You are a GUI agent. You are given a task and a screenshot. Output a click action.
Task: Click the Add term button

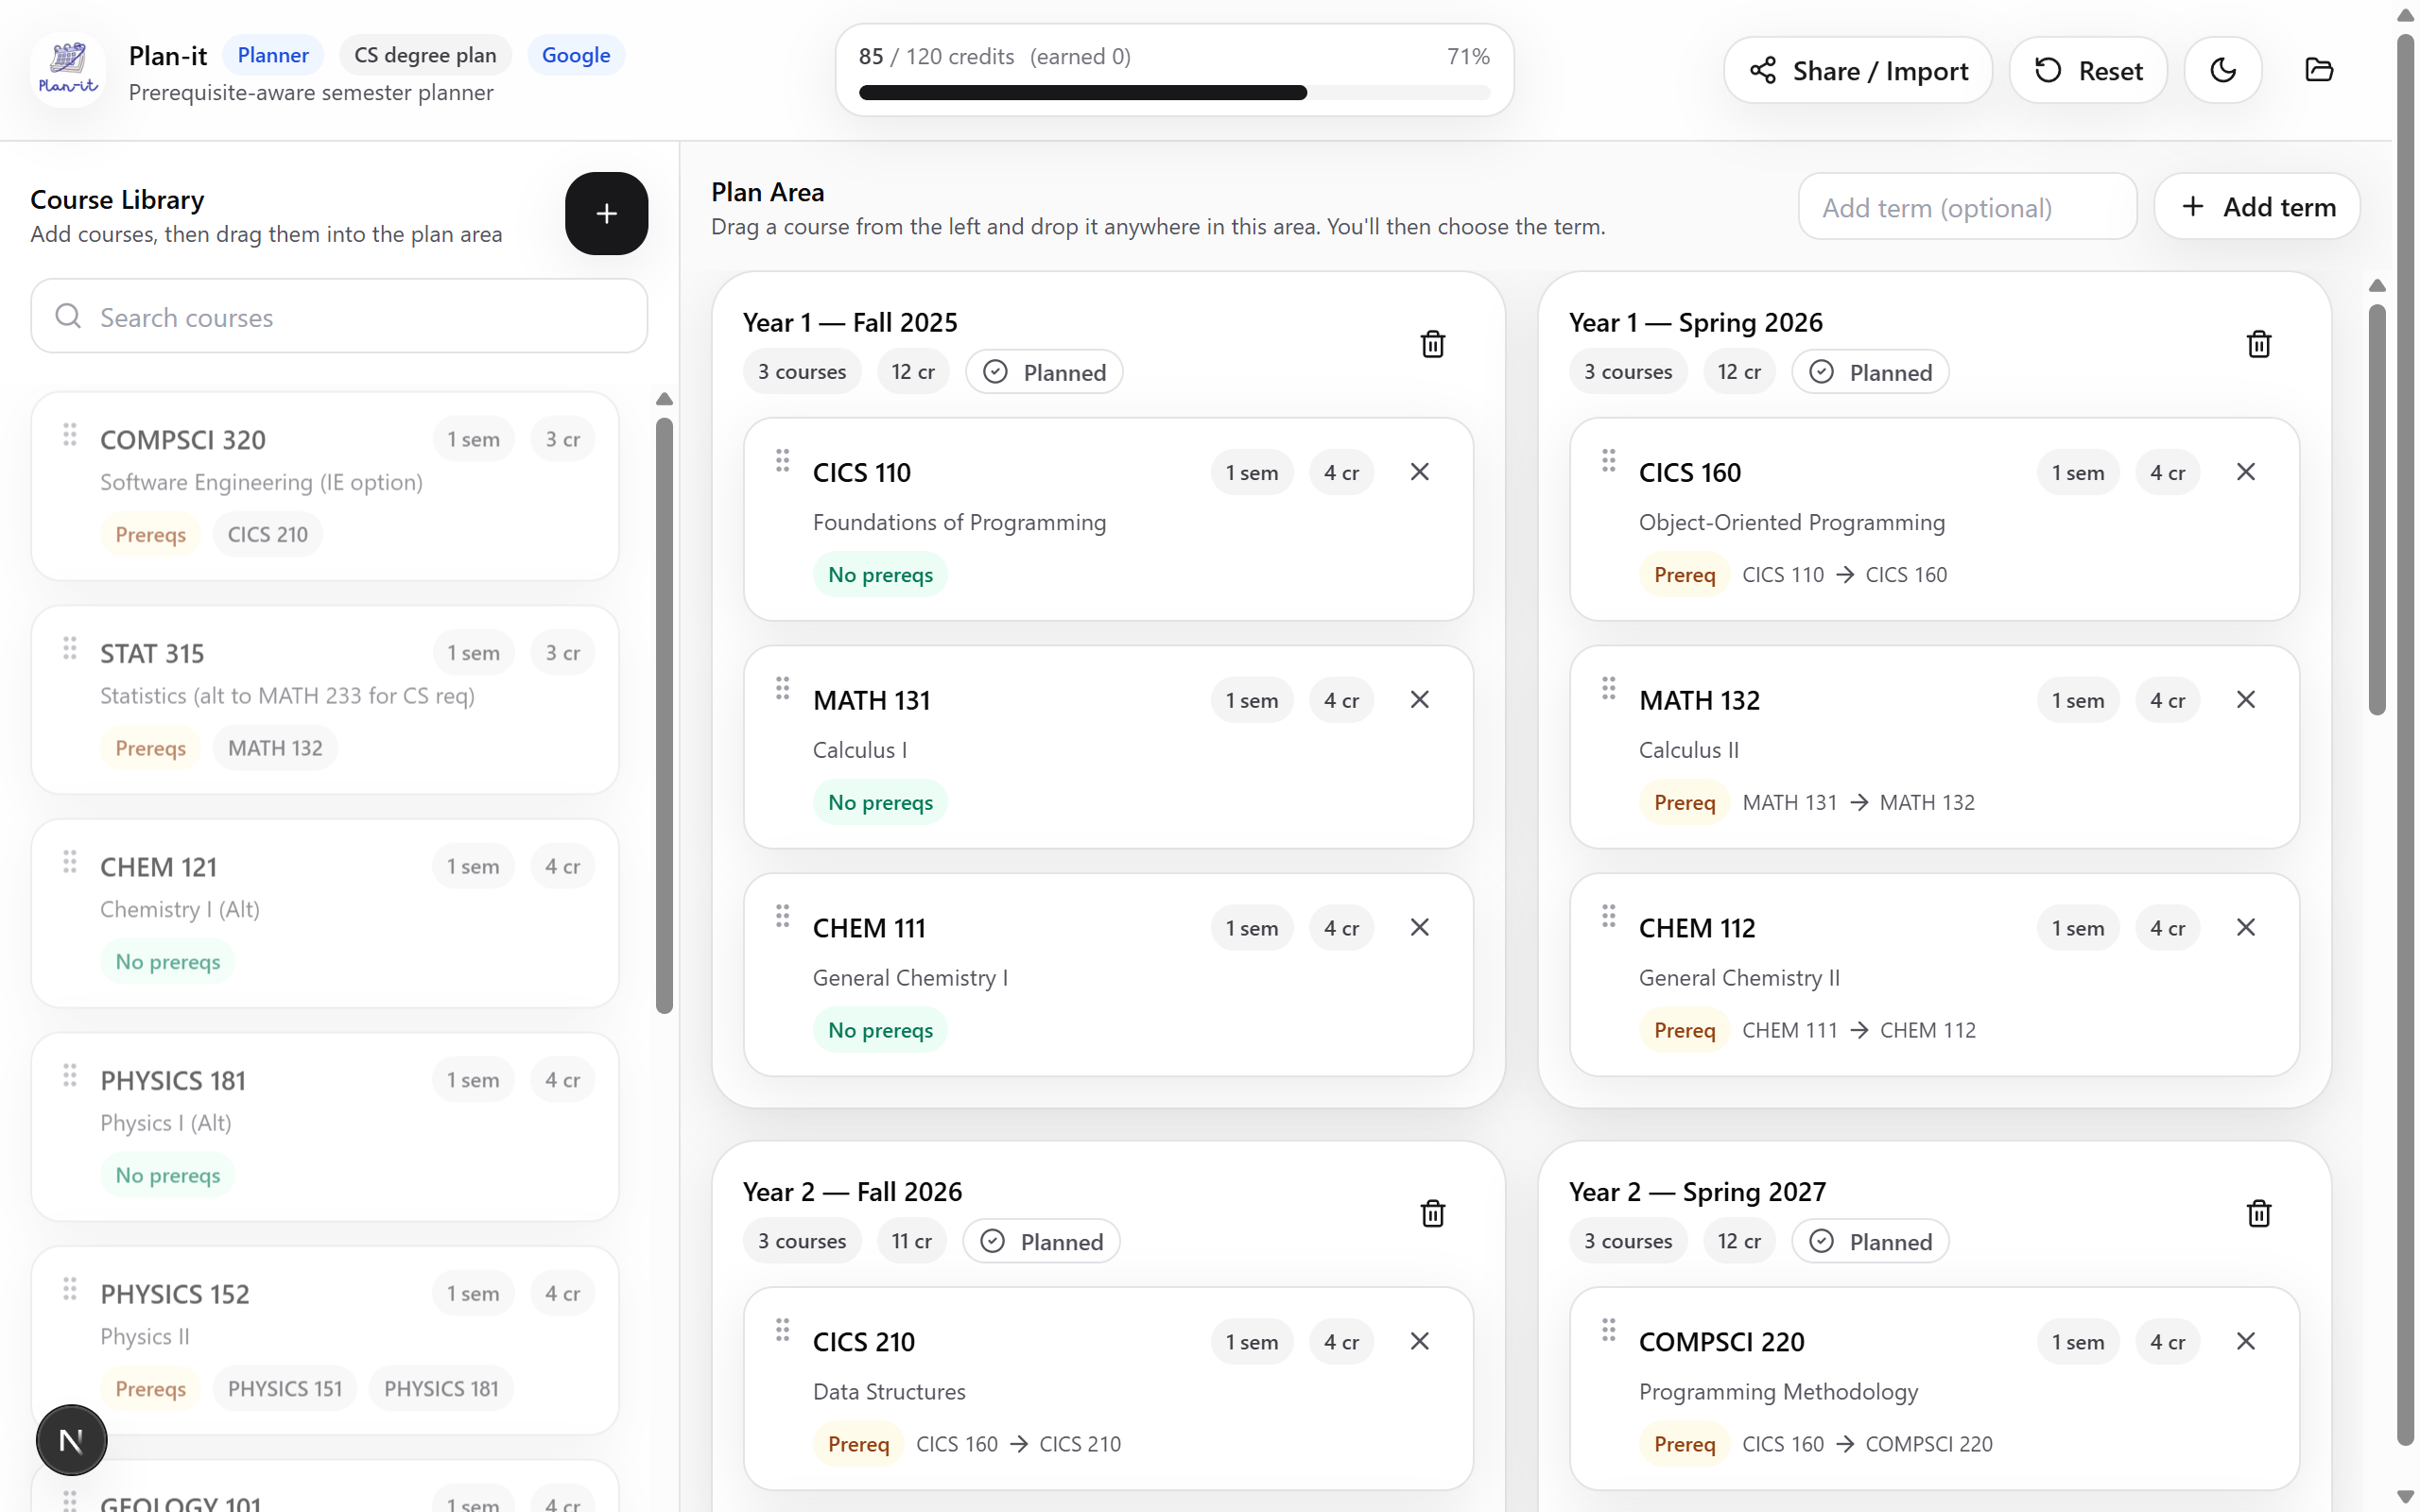(x=2257, y=207)
